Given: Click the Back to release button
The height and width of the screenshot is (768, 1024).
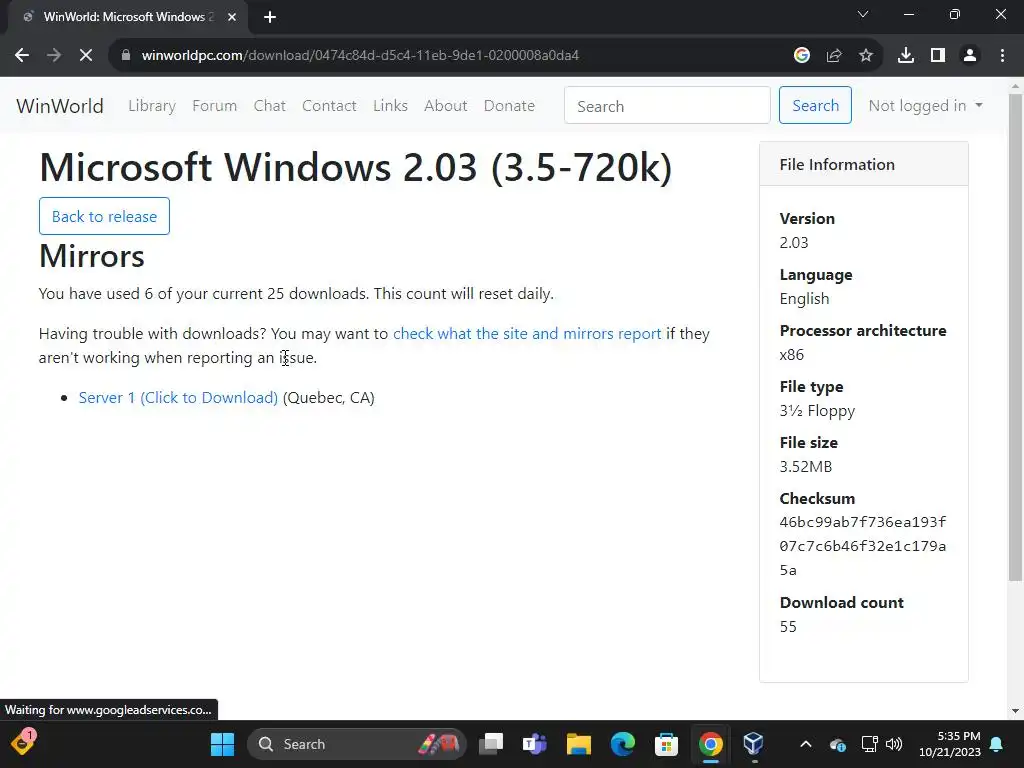Looking at the screenshot, I should tap(104, 216).
